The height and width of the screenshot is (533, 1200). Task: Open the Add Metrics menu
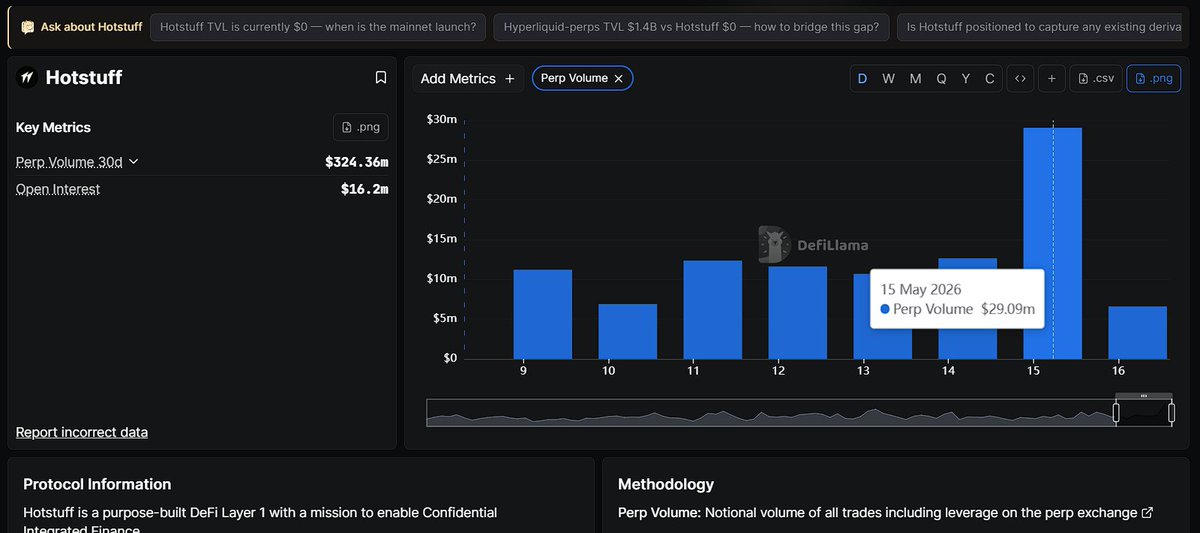pyautogui.click(x=467, y=78)
